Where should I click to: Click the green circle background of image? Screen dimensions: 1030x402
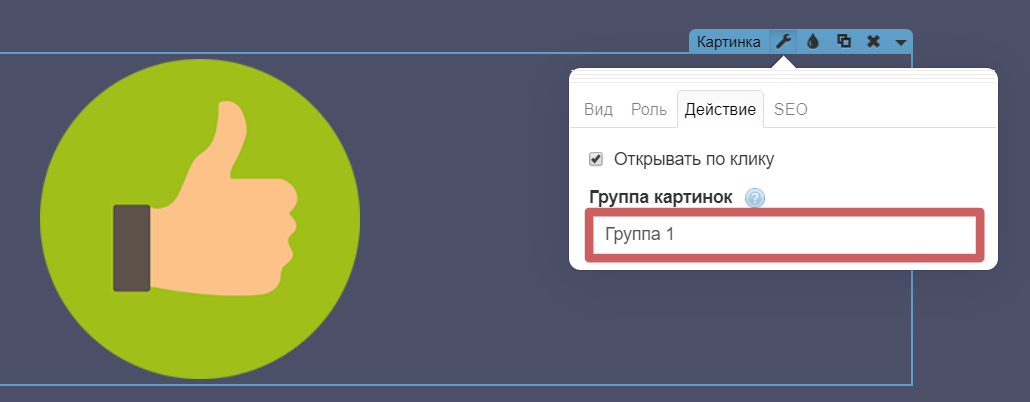[x=110, y=150]
